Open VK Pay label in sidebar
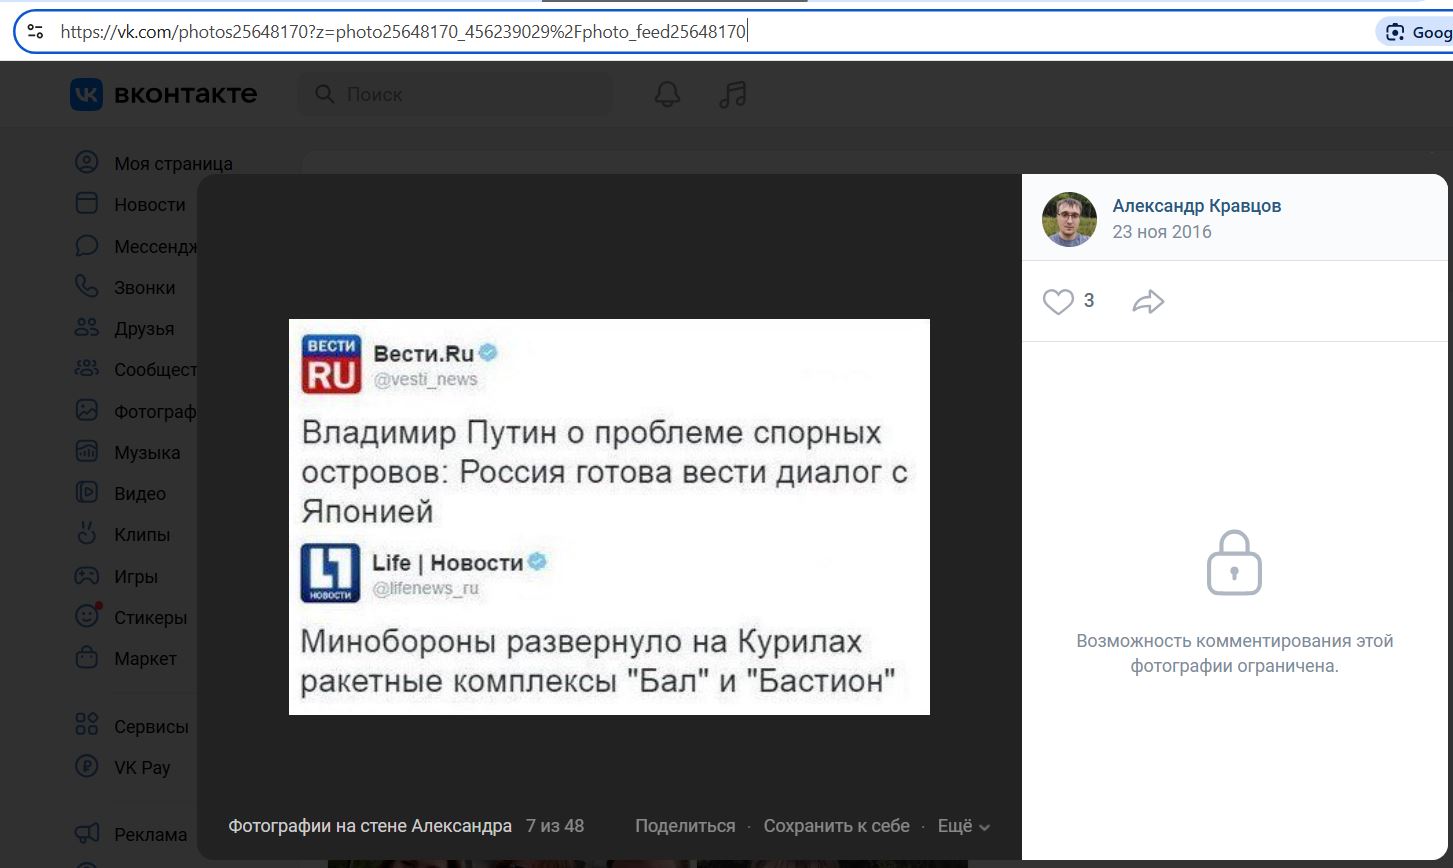Screen dimensions: 1453x868 (142, 768)
